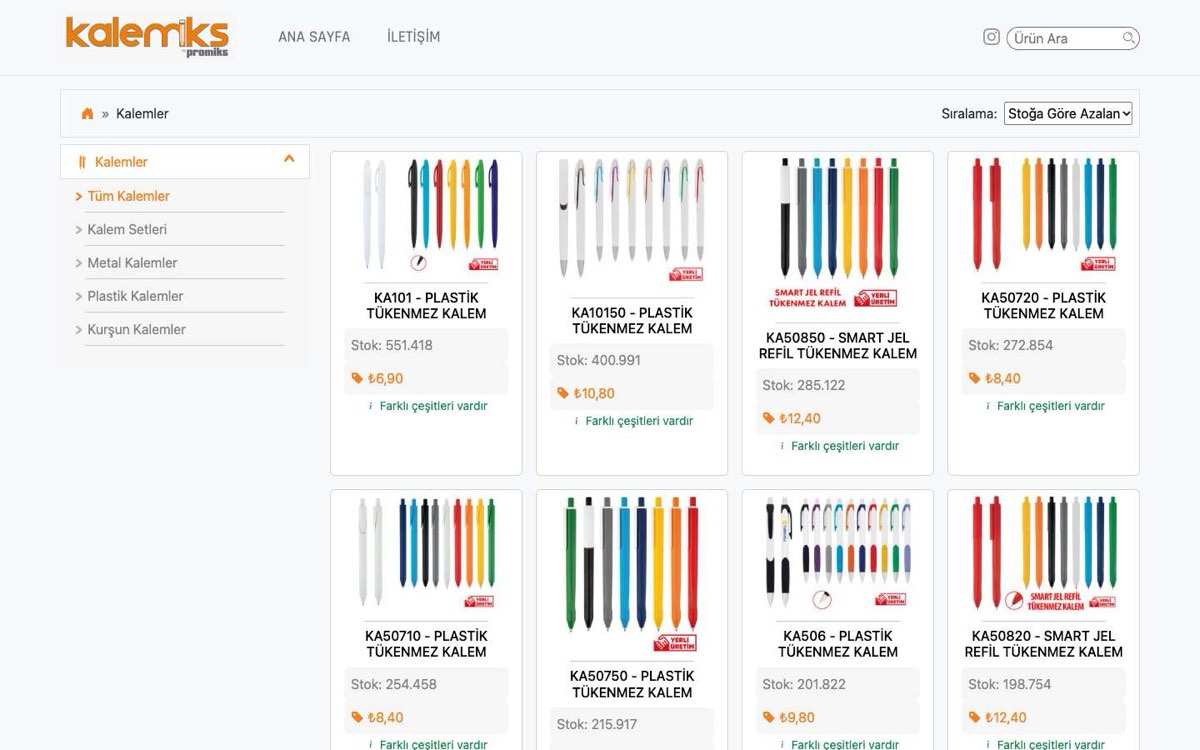The image size is (1200, 750).
Task: Open İLETİŞİM menu item
Action: click(414, 37)
